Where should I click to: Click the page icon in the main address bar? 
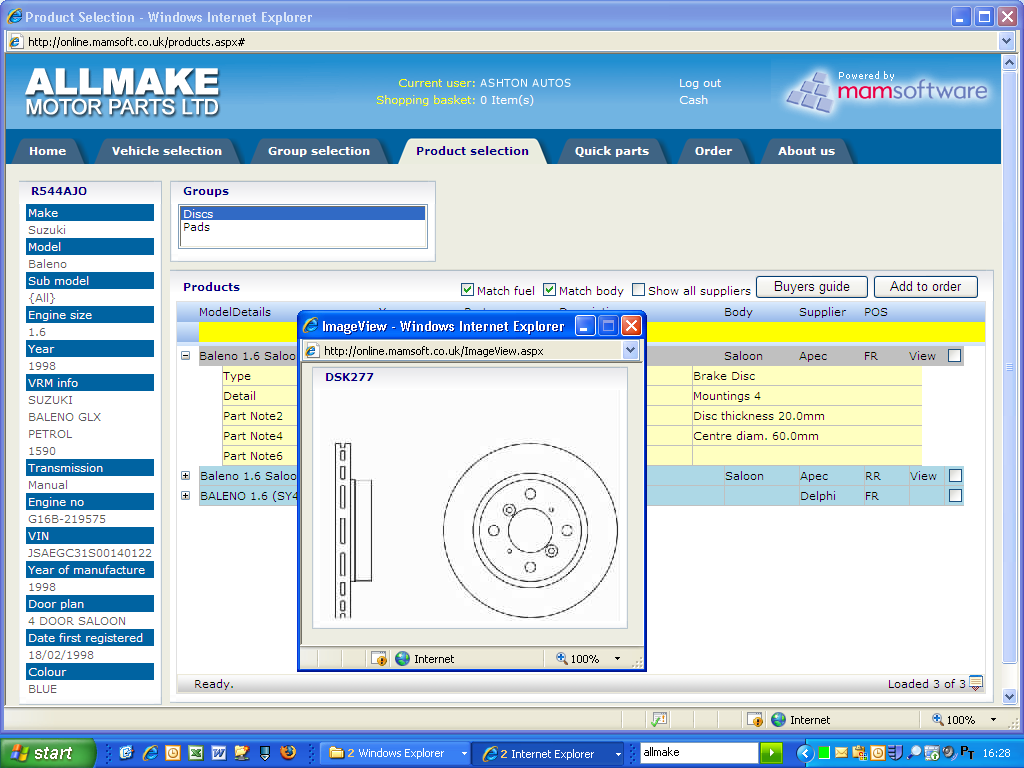pos(16,42)
